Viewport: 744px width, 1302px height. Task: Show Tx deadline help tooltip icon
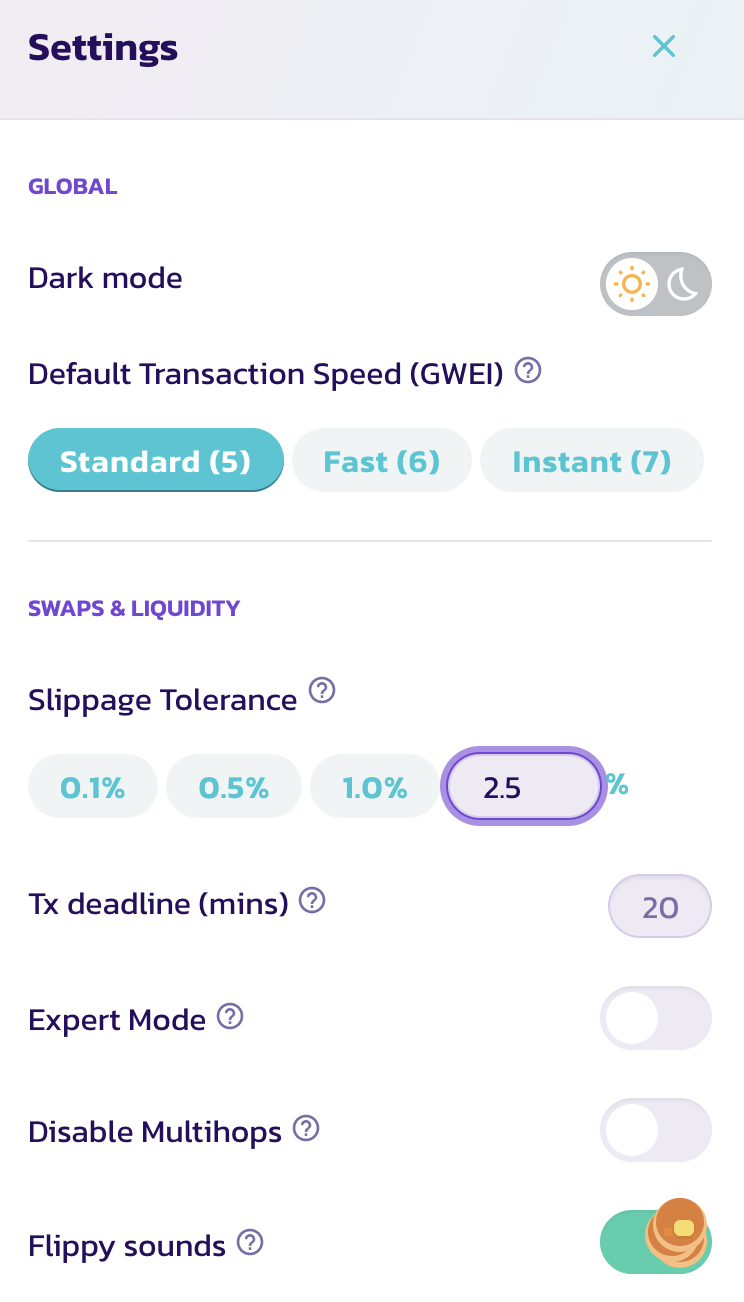pyautogui.click(x=313, y=901)
